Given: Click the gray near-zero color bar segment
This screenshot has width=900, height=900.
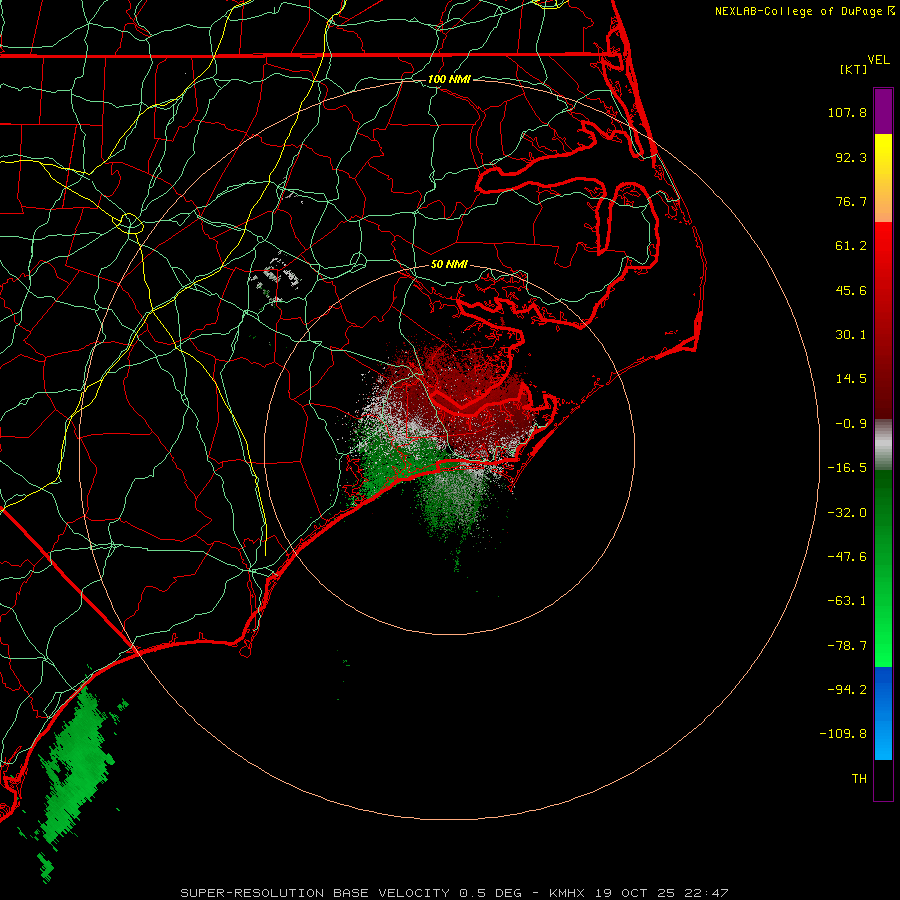Looking at the screenshot, I should tap(883, 445).
